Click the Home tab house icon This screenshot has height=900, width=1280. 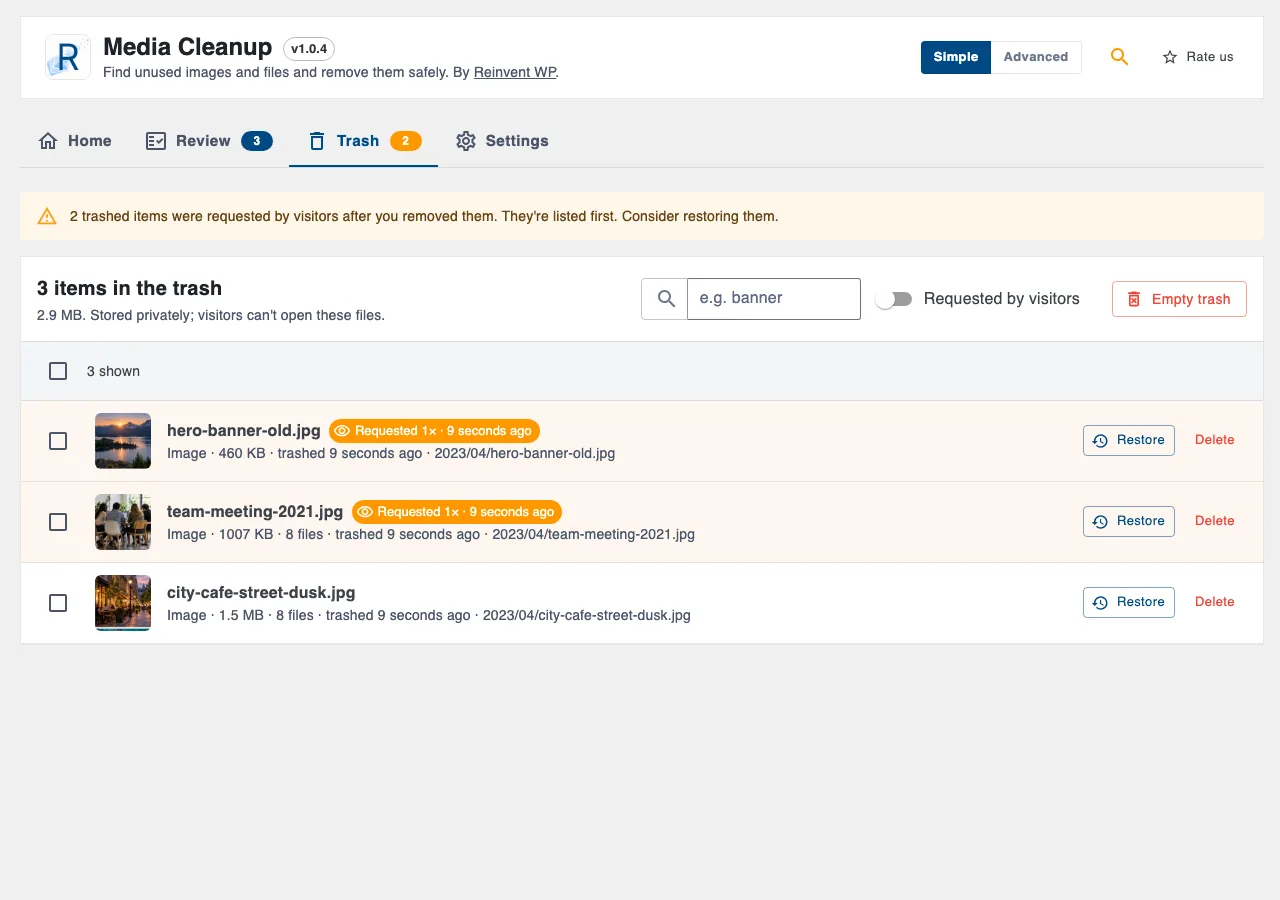48,141
